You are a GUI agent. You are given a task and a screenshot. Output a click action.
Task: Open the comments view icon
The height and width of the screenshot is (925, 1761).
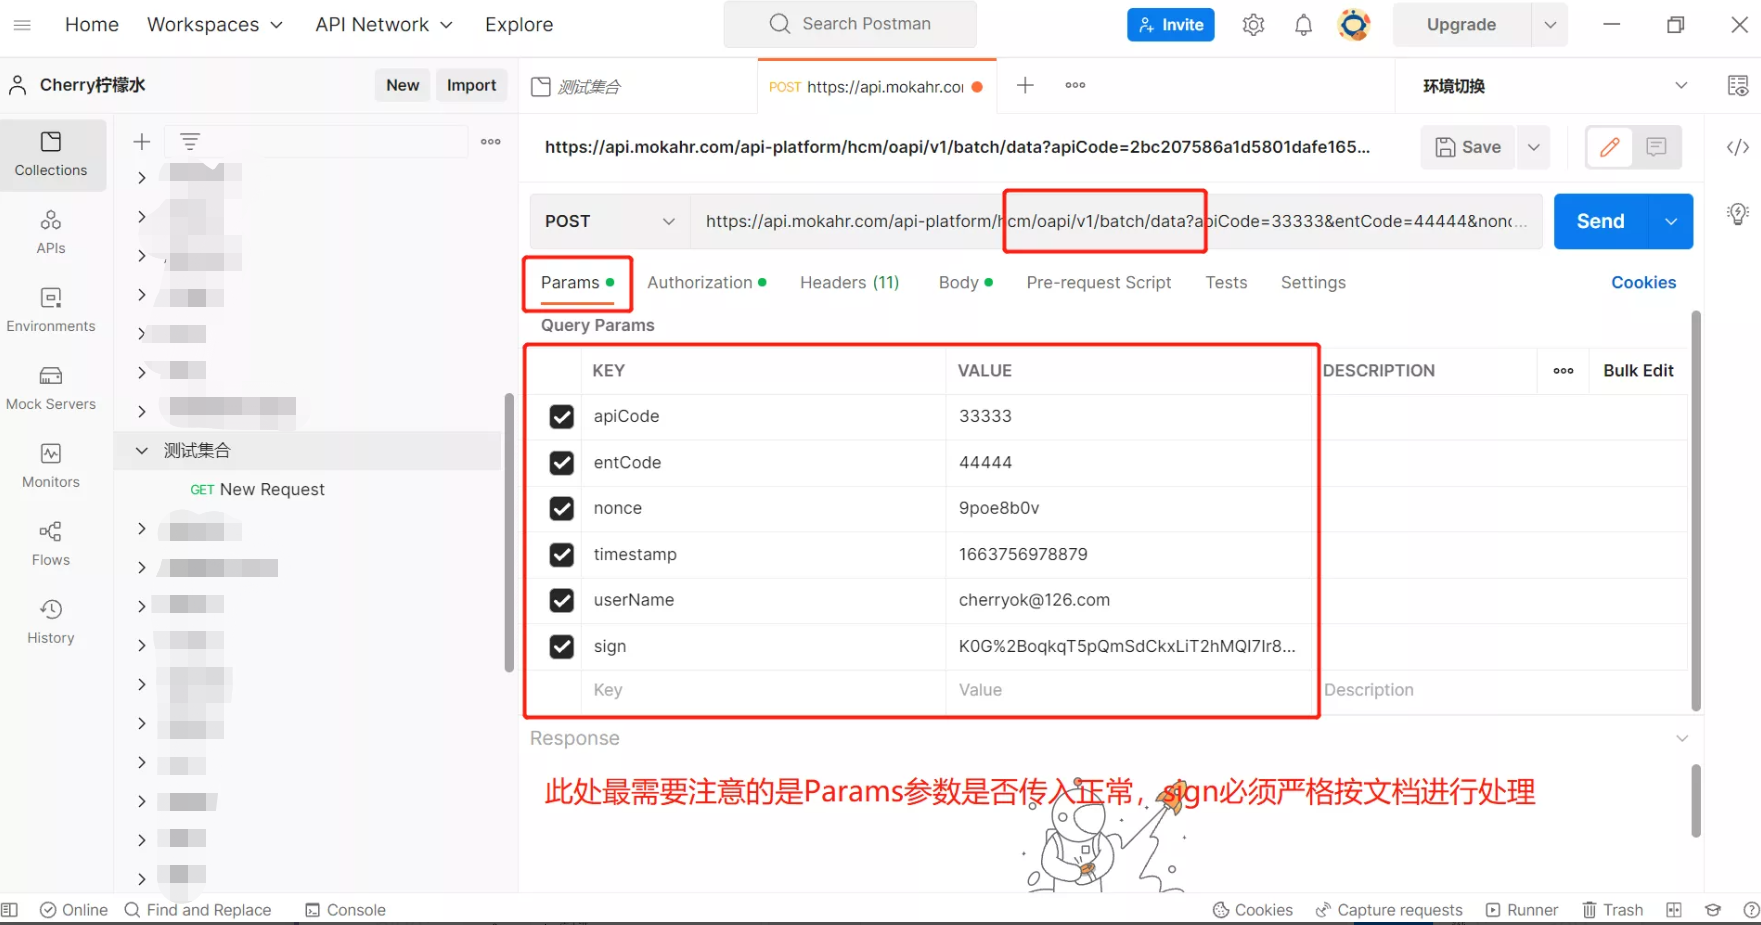click(1656, 147)
